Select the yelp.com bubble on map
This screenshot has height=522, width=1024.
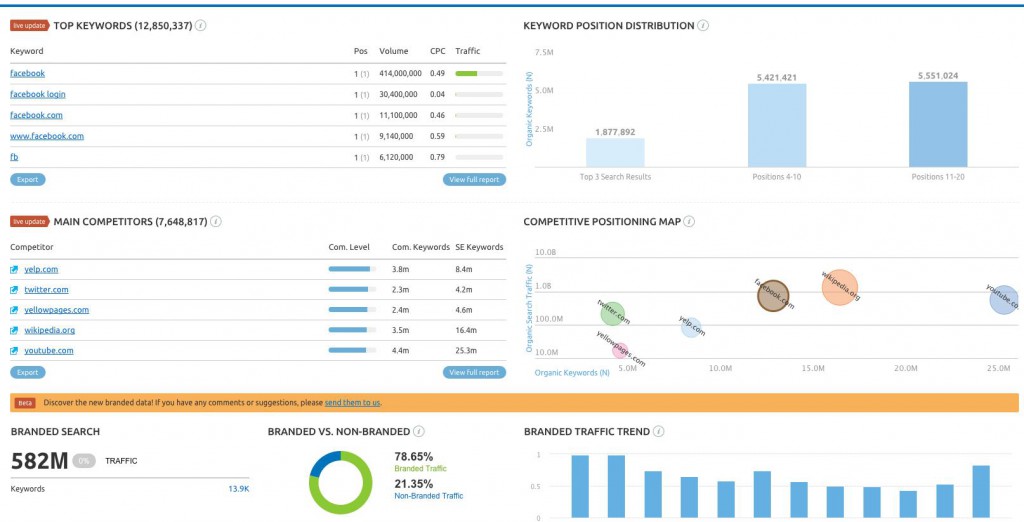point(690,327)
